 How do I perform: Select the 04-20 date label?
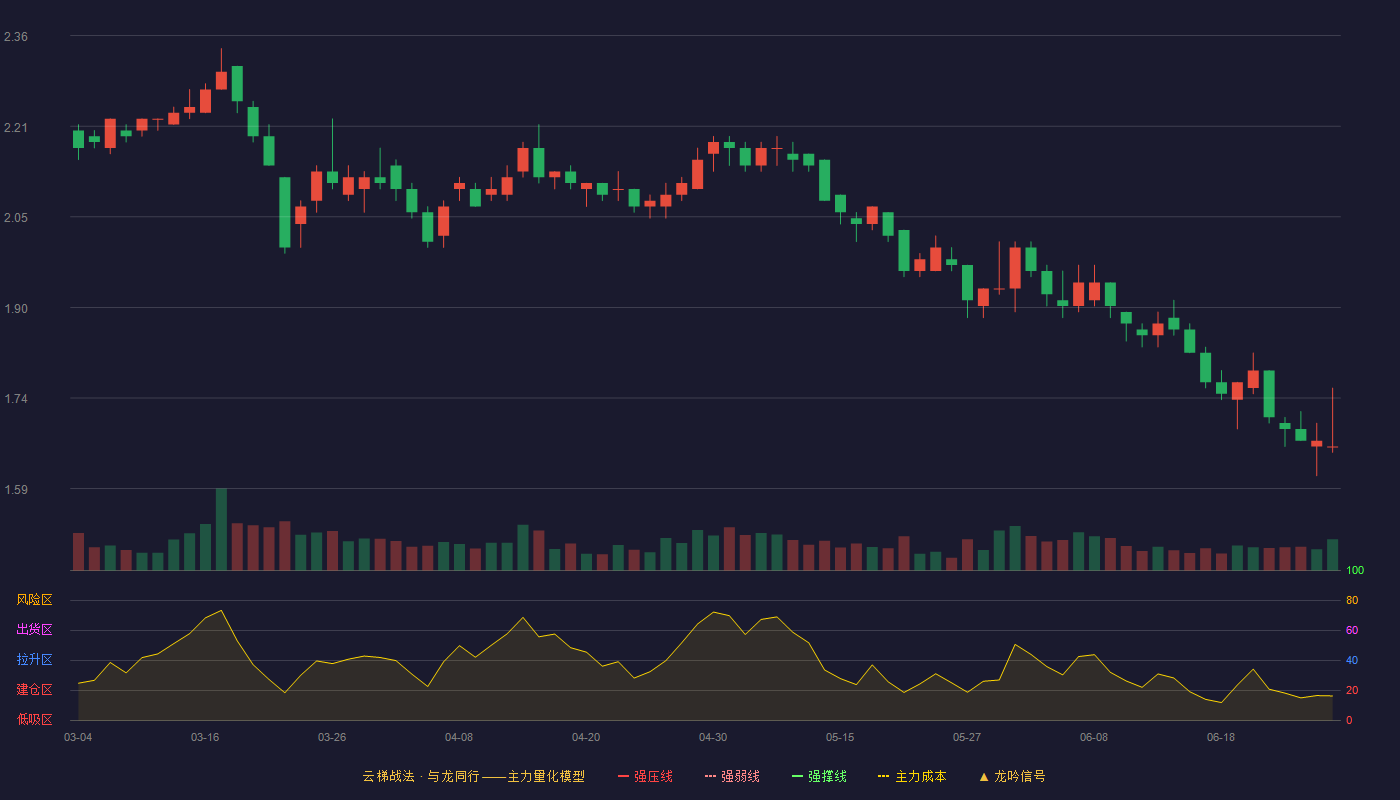[586, 737]
